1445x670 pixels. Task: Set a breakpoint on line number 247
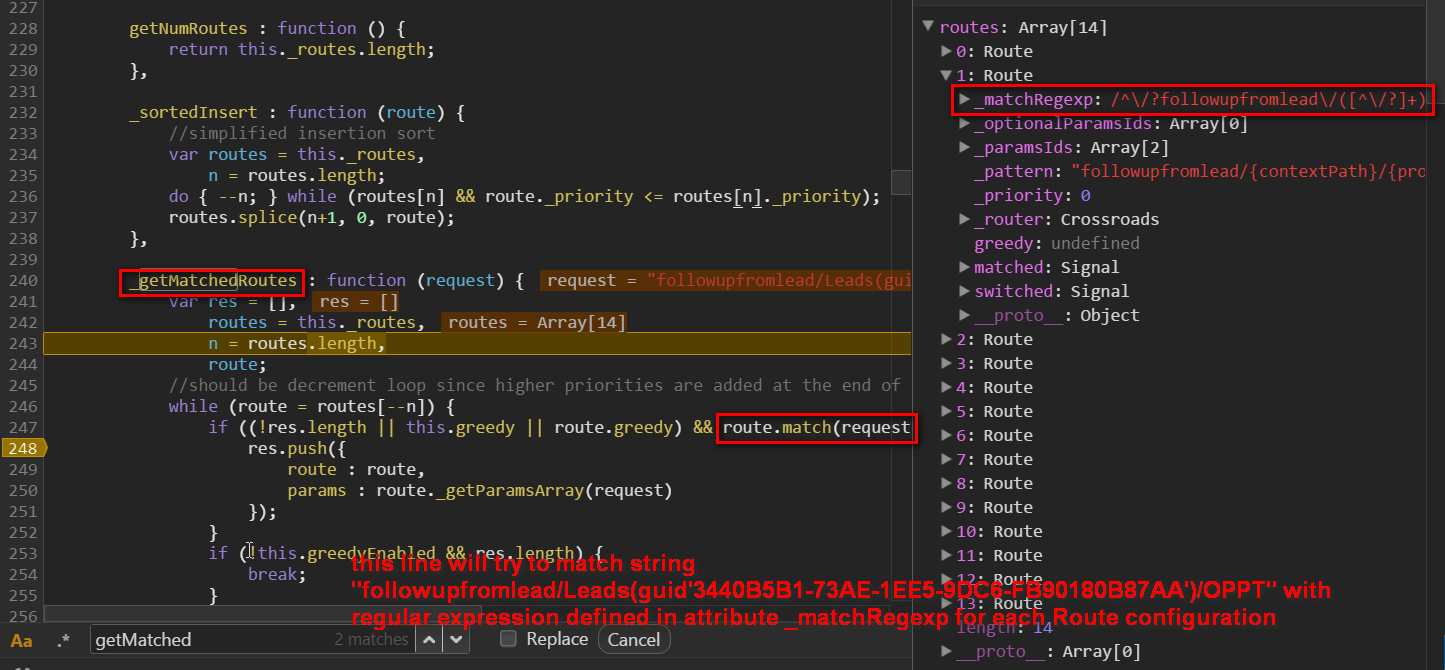coord(21,427)
